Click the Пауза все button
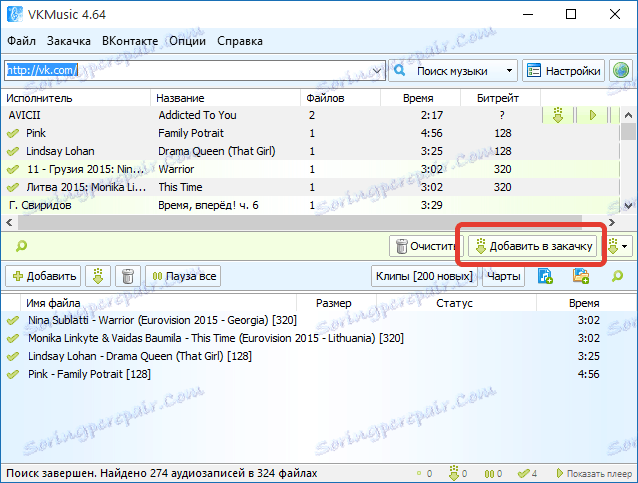The width and height of the screenshot is (638, 483). [183, 276]
